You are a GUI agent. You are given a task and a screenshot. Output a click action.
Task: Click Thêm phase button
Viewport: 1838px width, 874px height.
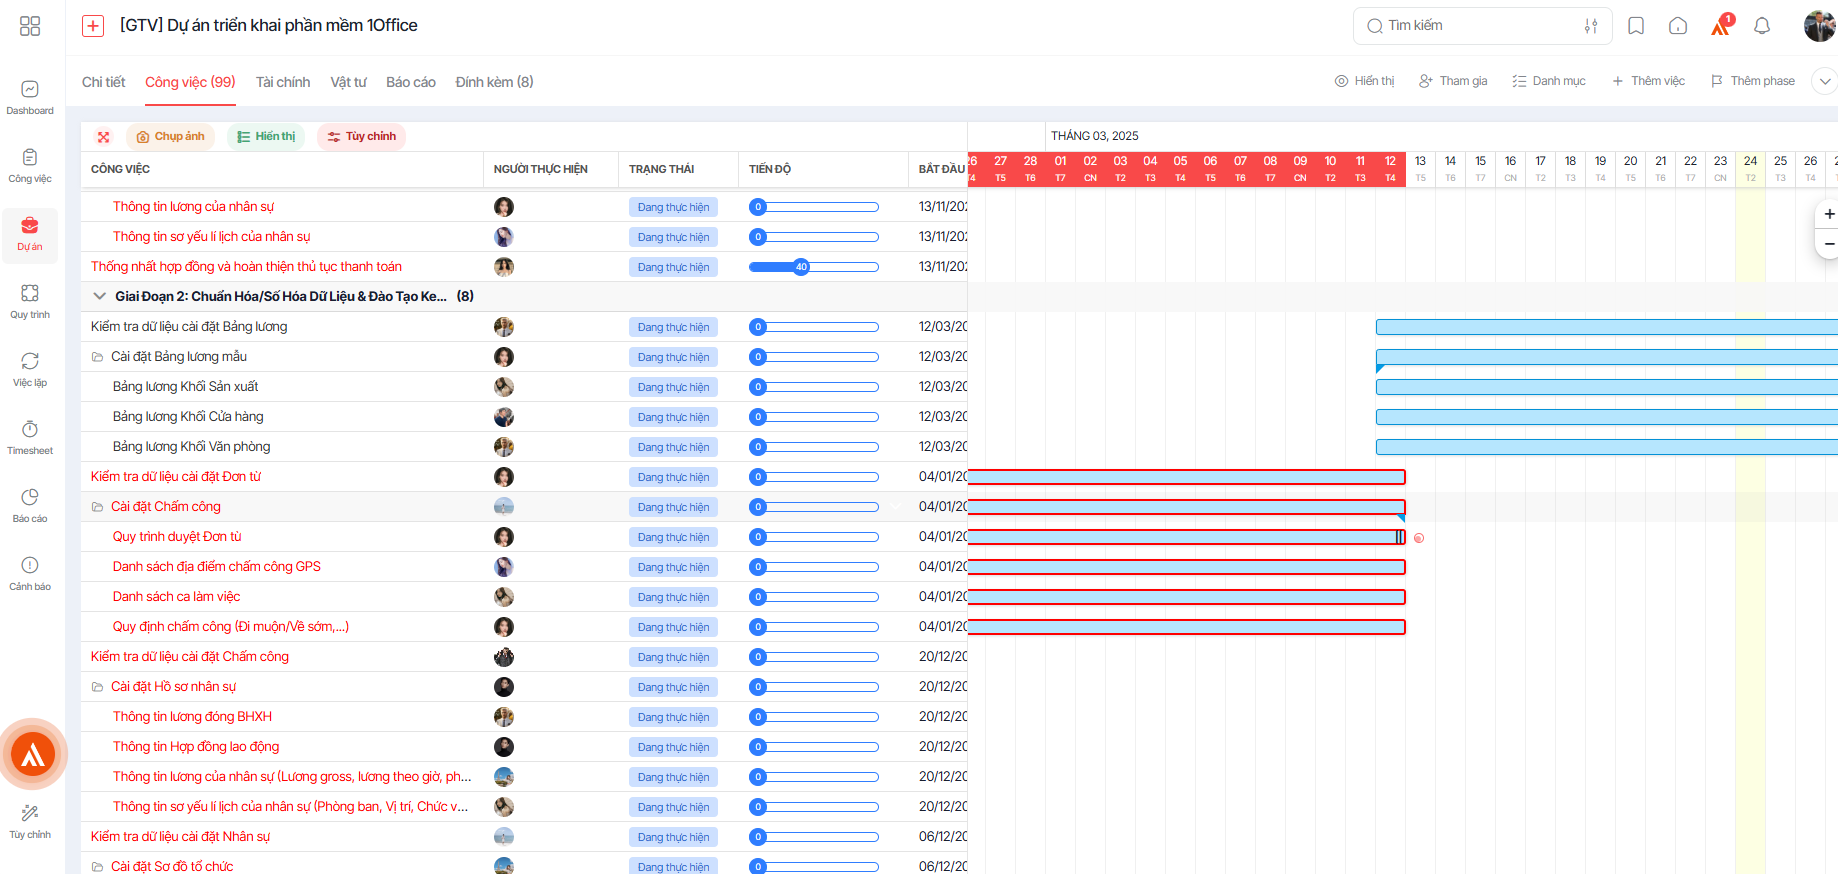click(1753, 81)
